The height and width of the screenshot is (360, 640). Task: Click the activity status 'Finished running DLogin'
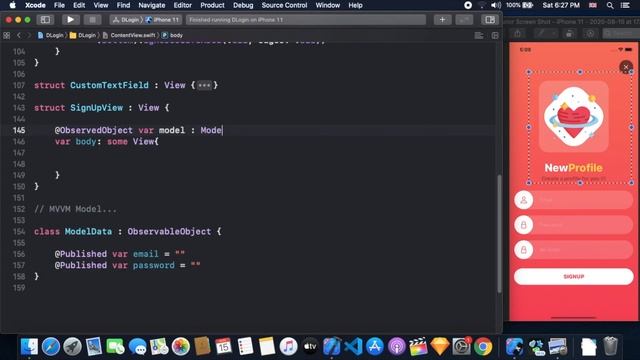tap(306, 20)
